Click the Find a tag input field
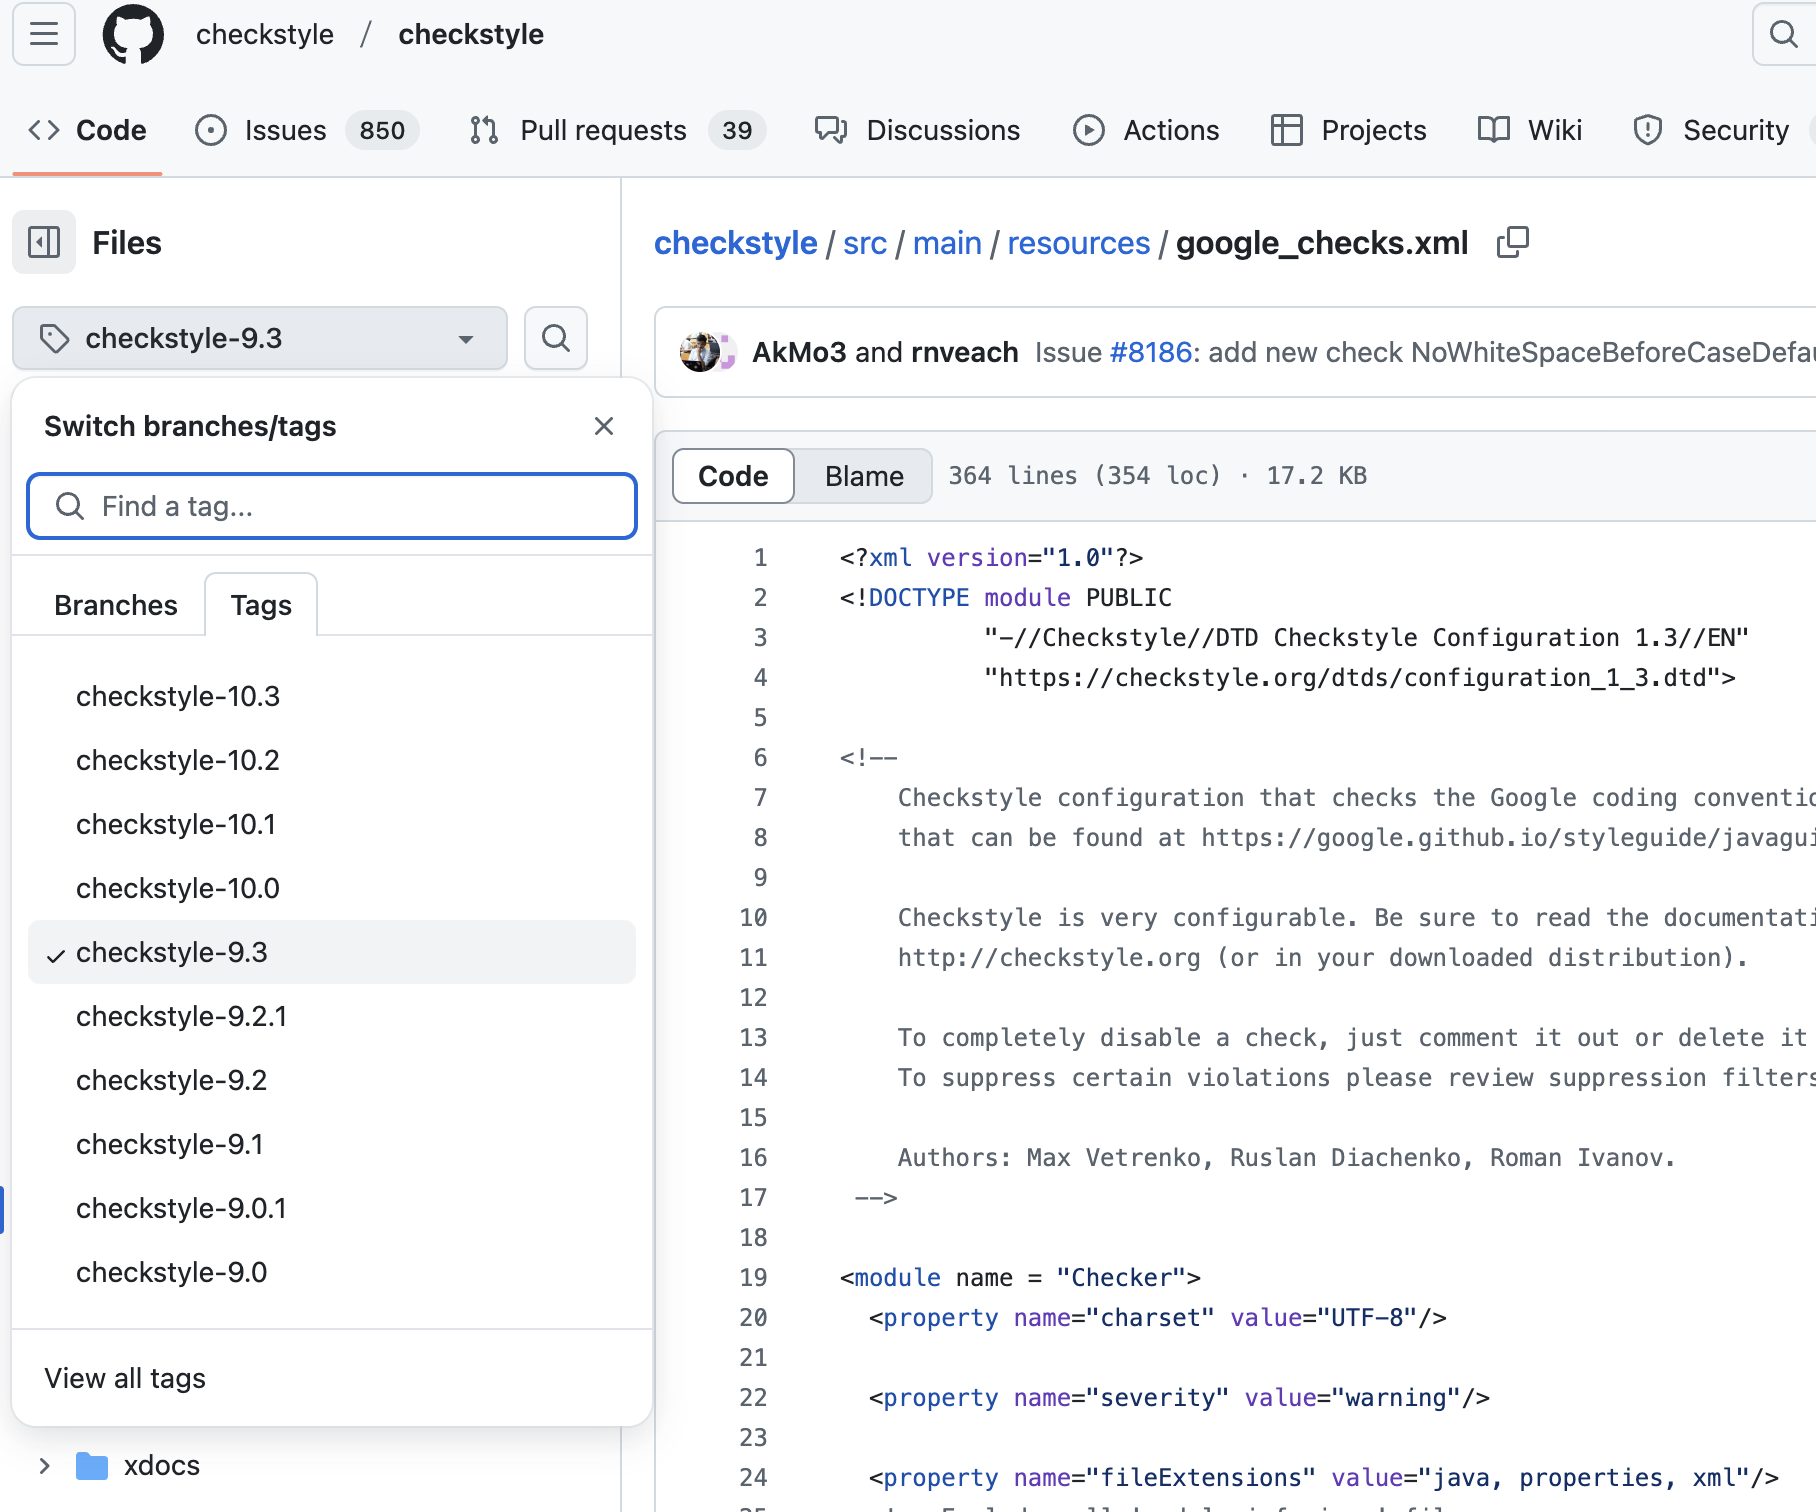The width and height of the screenshot is (1816, 1512). pyautogui.click(x=331, y=506)
